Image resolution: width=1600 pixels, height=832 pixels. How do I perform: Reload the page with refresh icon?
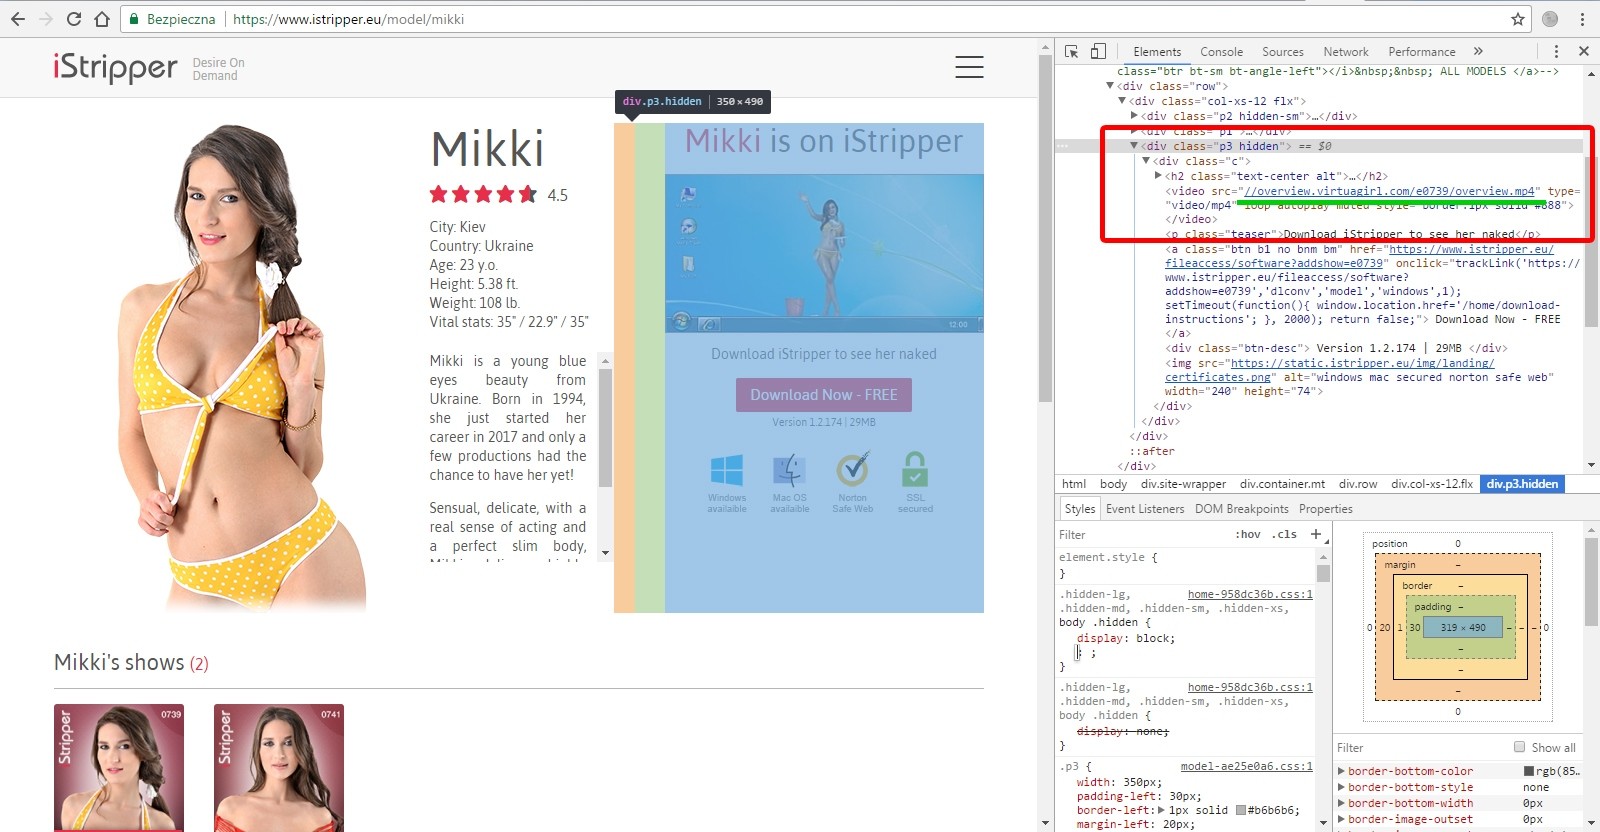coord(74,19)
